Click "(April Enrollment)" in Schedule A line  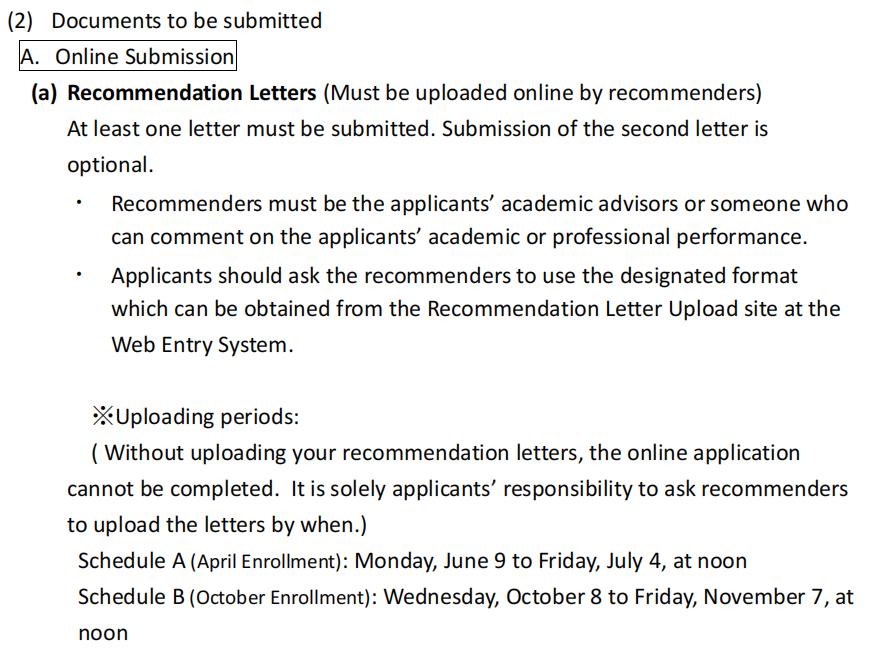(266, 561)
